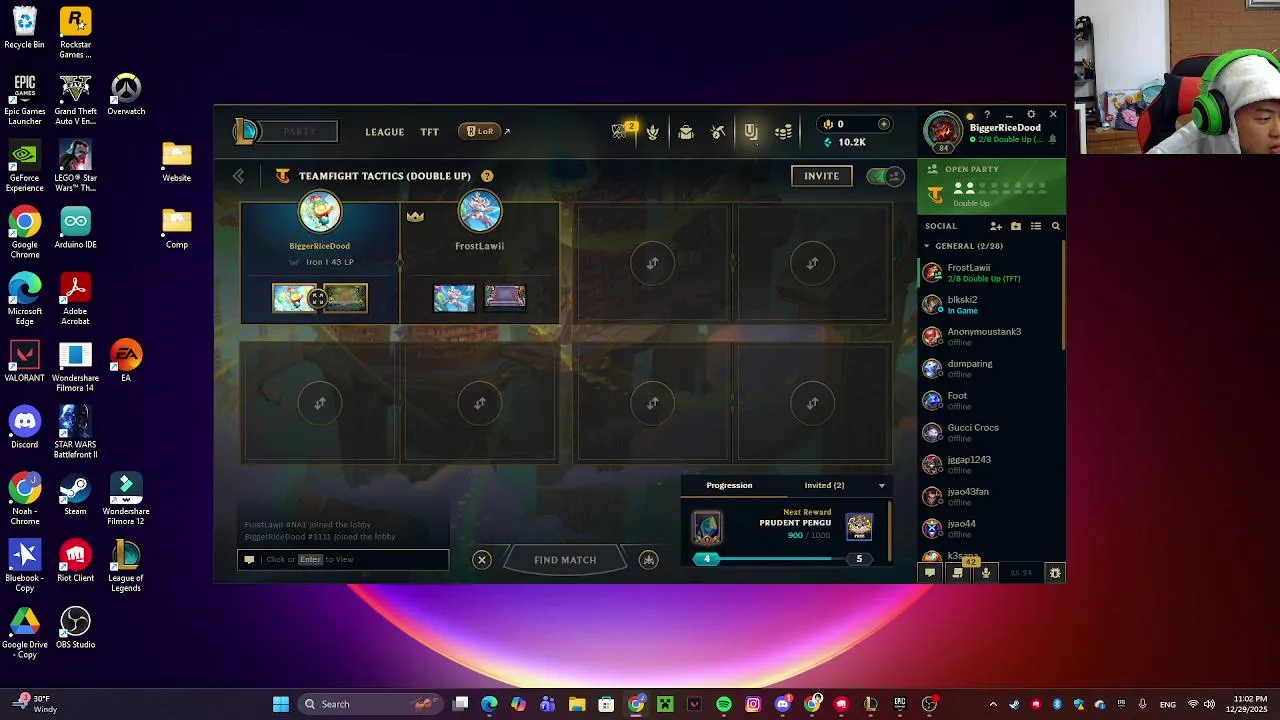Open the Collection backpack icon
1280x720 pixels.
coord(686,132)
